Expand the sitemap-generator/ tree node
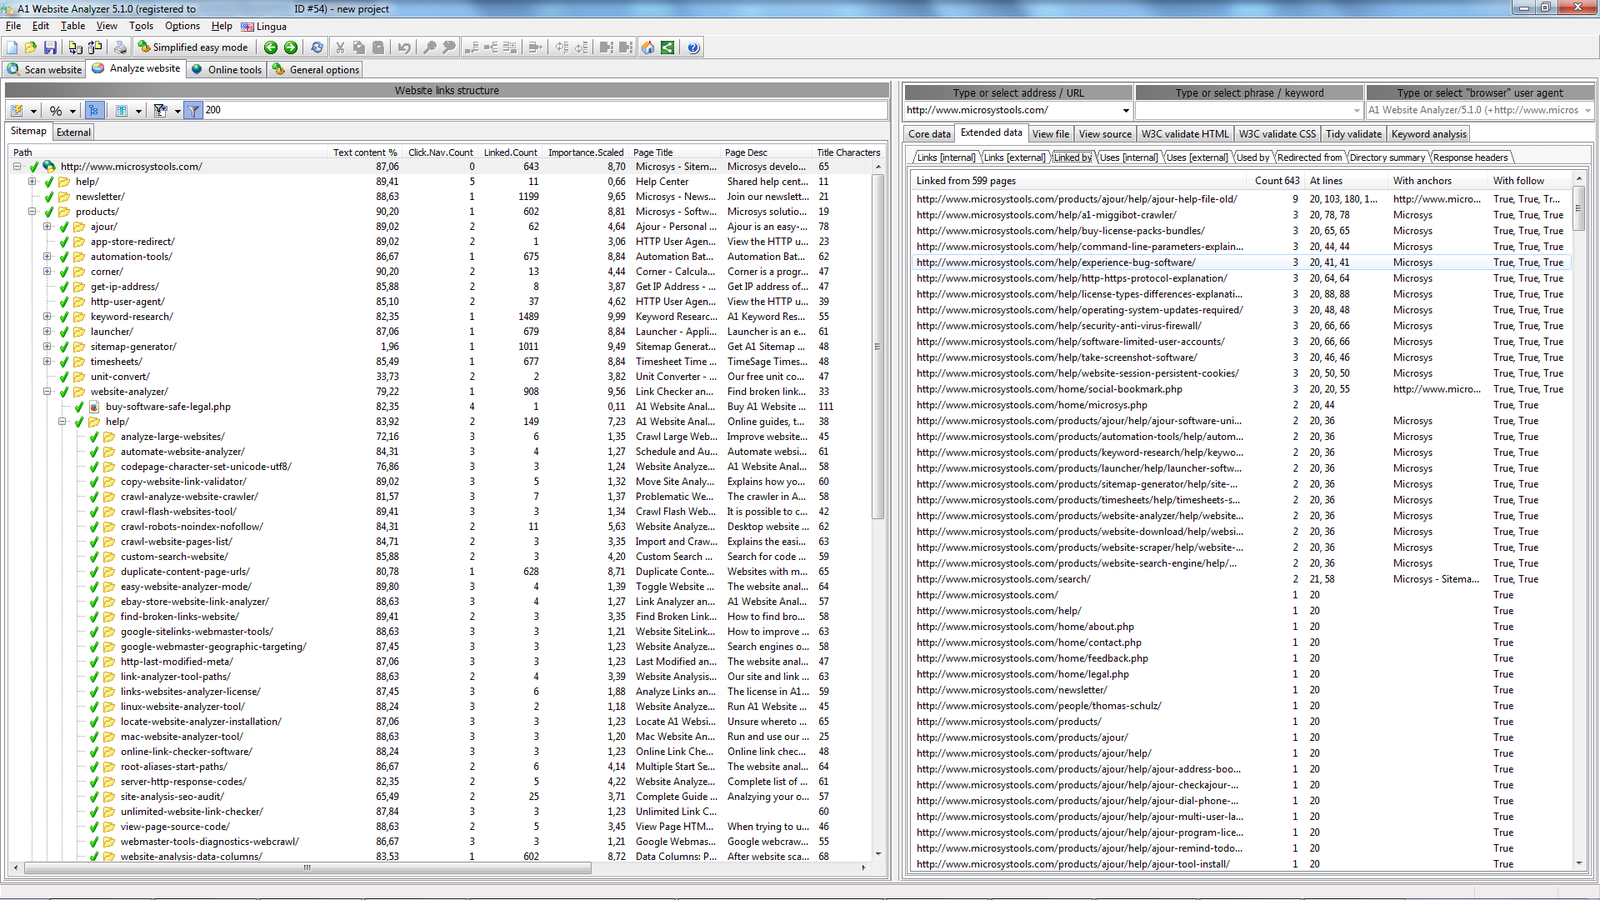The image size is (1600, 900). (47, 347)
